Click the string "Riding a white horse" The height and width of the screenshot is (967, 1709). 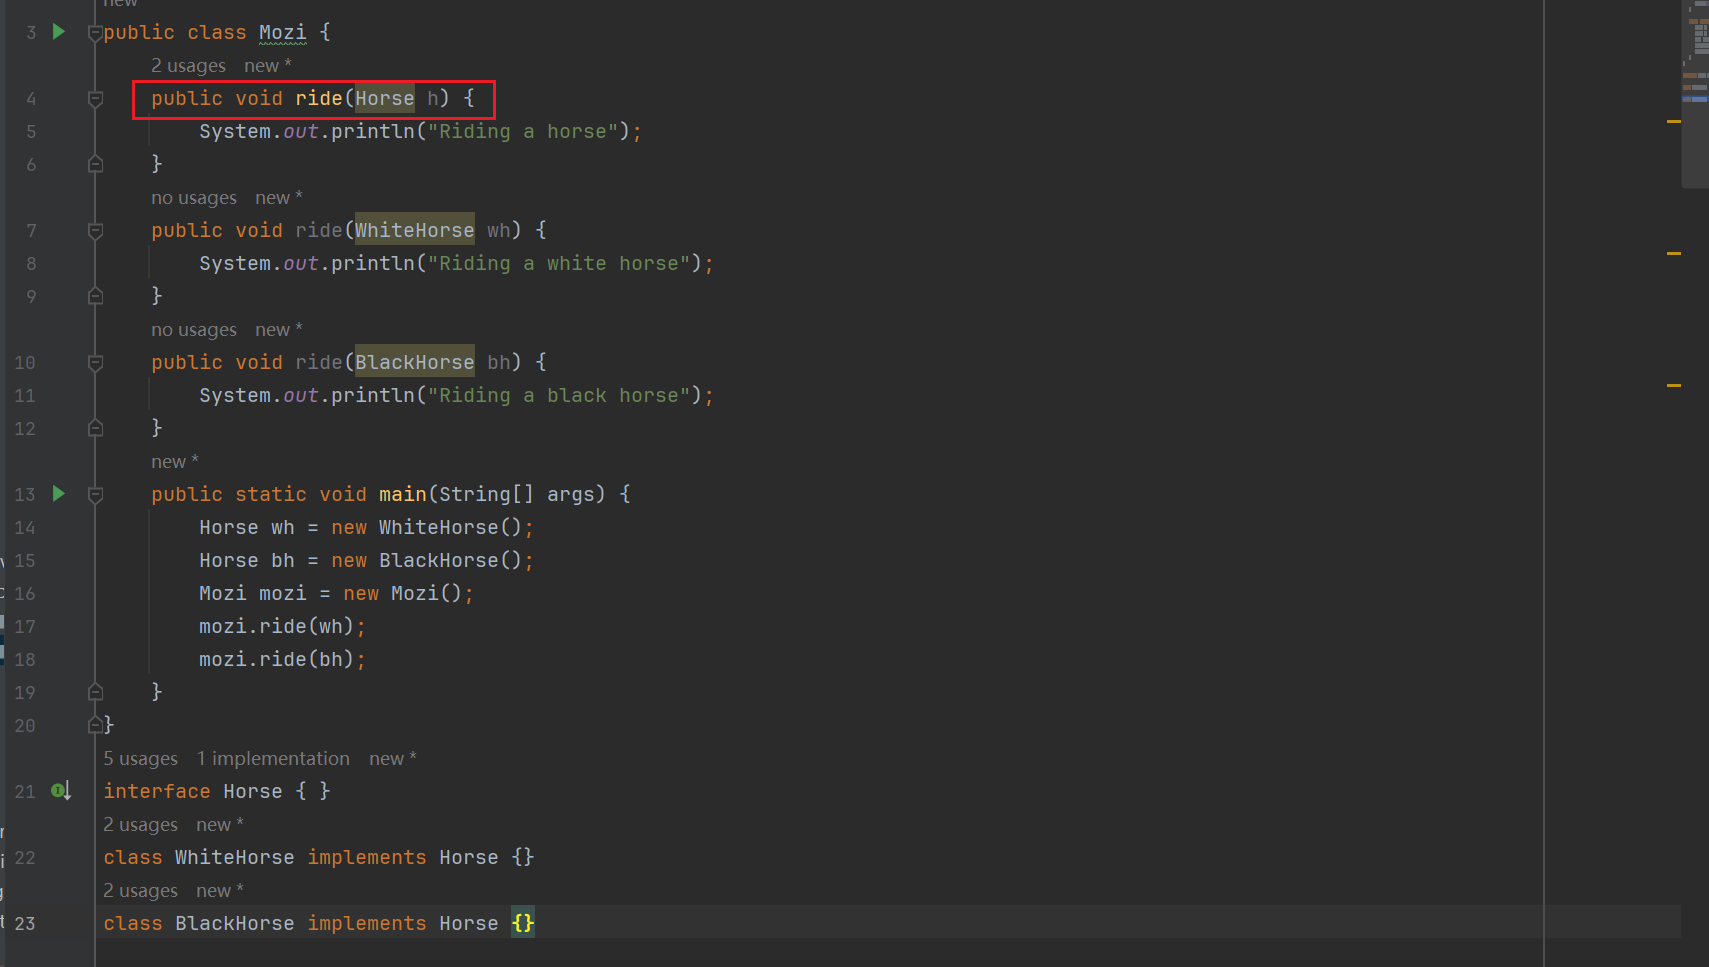pos(559,264)
